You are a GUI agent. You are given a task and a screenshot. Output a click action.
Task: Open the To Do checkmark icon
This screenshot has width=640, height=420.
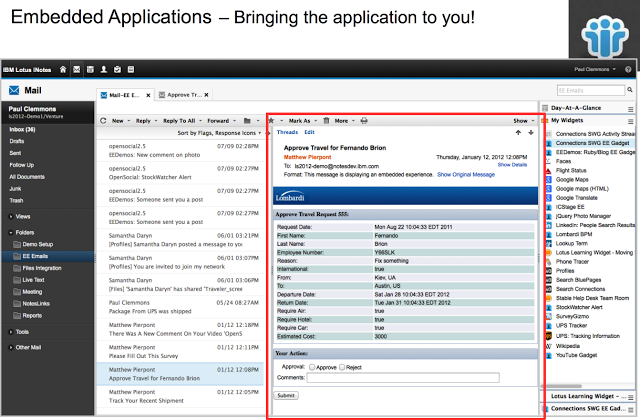pyautogui.click(x=117, y=70)
